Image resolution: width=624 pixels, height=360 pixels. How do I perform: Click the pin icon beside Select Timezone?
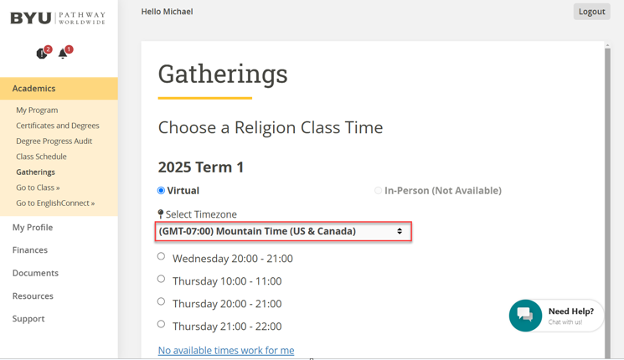(160, 214)
